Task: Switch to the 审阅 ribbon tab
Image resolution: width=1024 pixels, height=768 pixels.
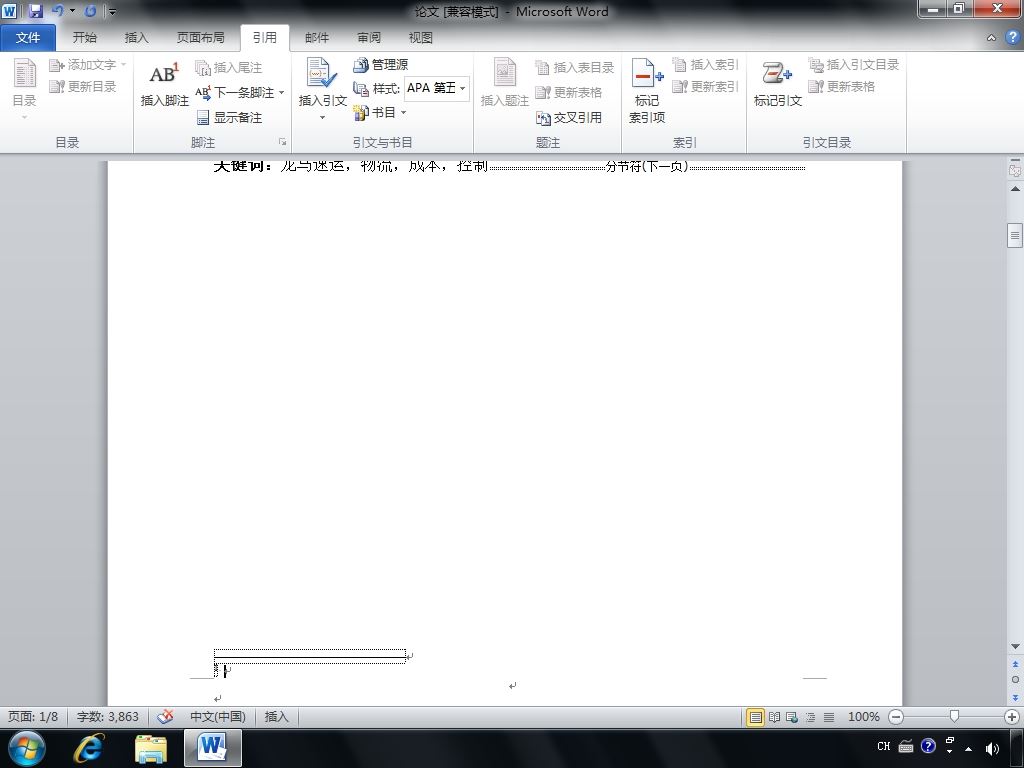Action: click(x=369, y=38)
